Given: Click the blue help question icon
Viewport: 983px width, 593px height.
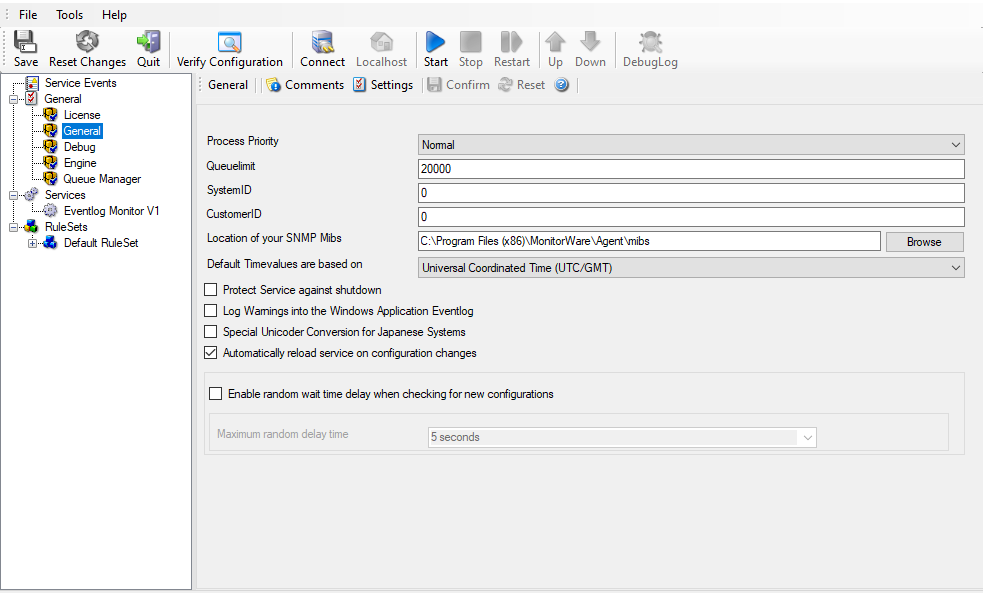Looking at the screenshot, I should [x=562, y=85].
